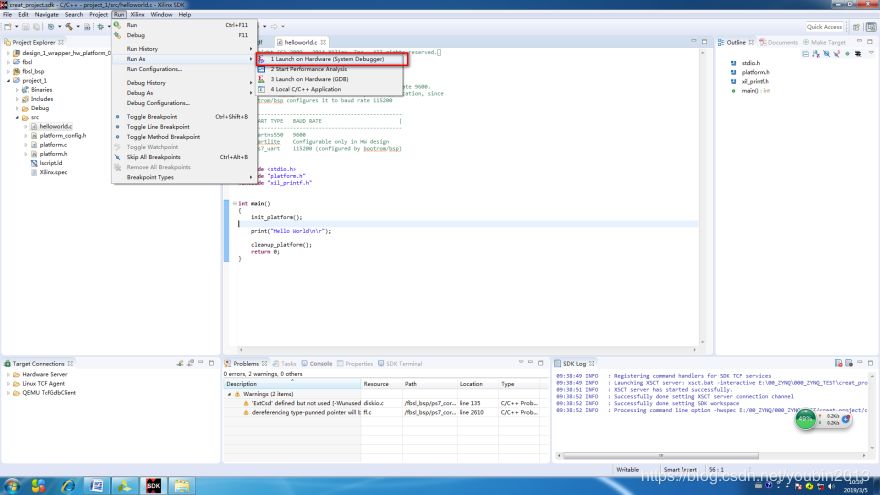Sort Outline entries alphabetically

(816, 54)
